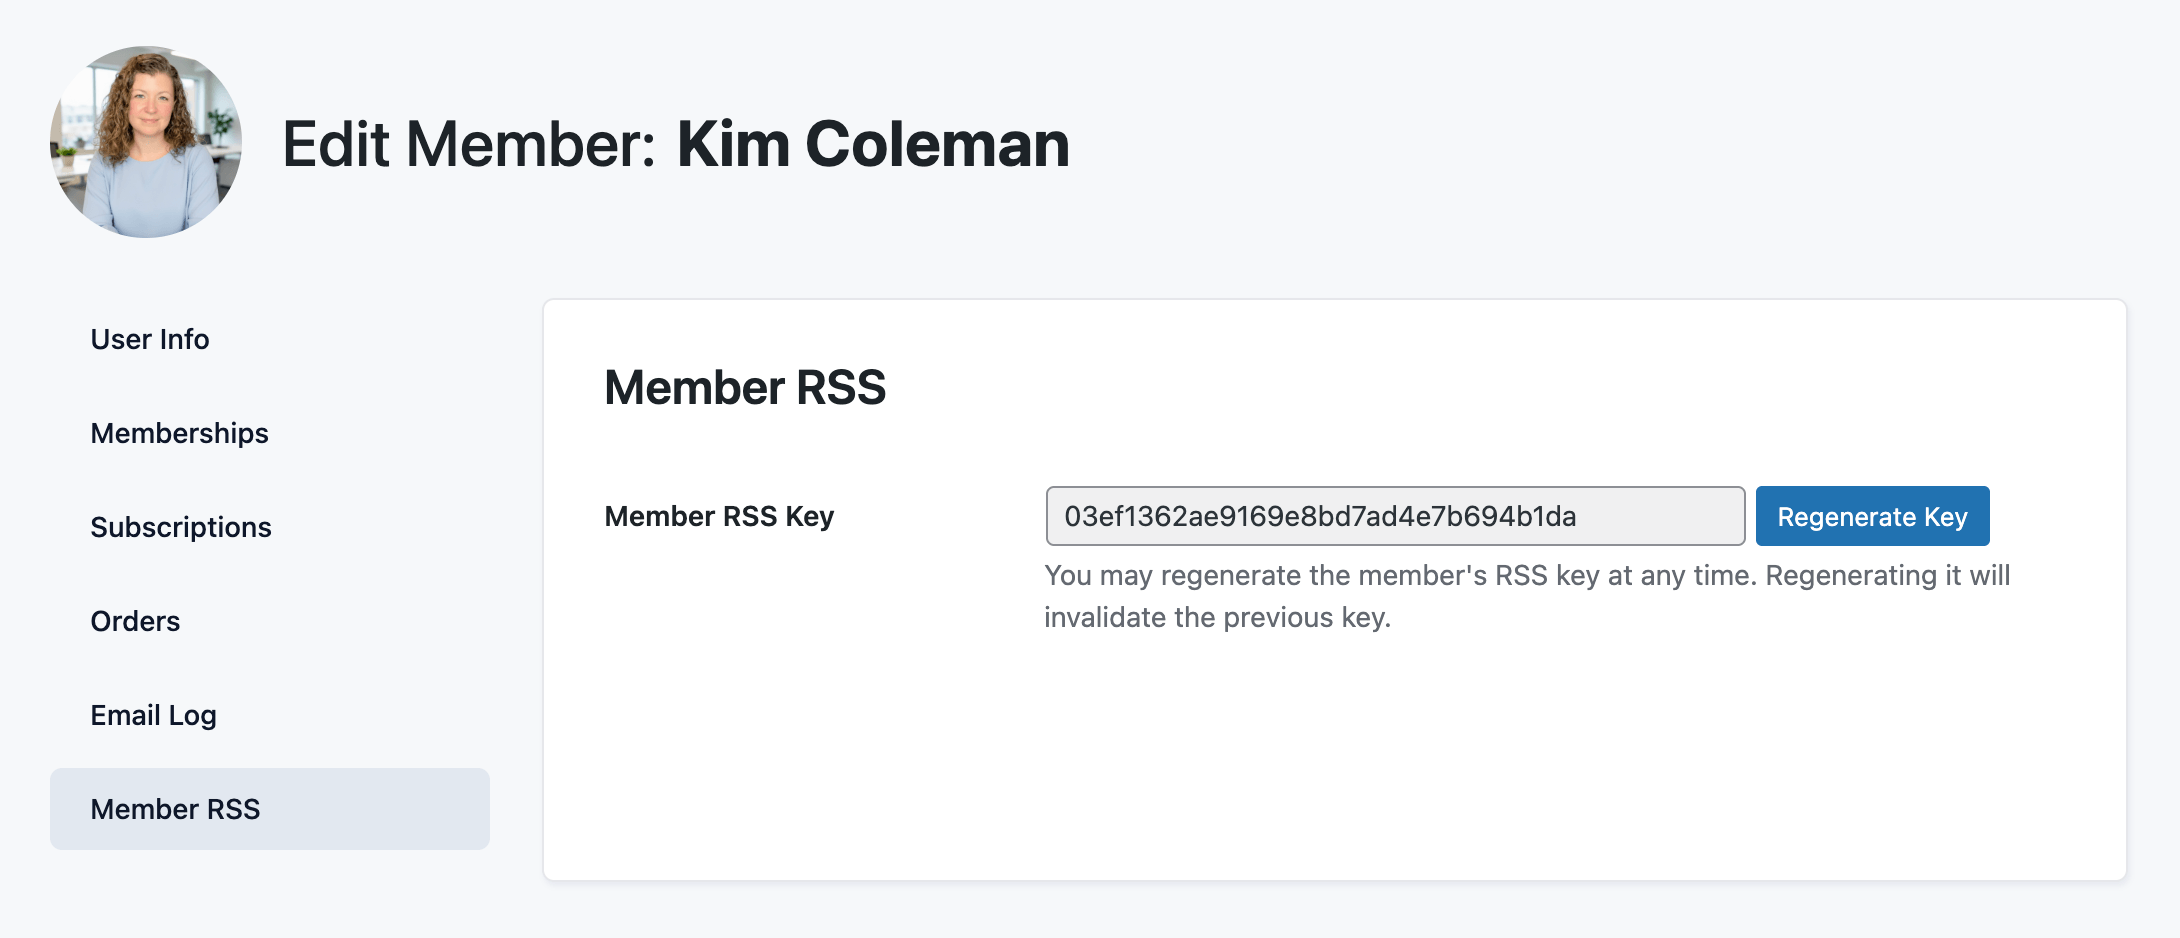Switch to the Memberships tab
The image size is (2180, 938).
point(179,433)
